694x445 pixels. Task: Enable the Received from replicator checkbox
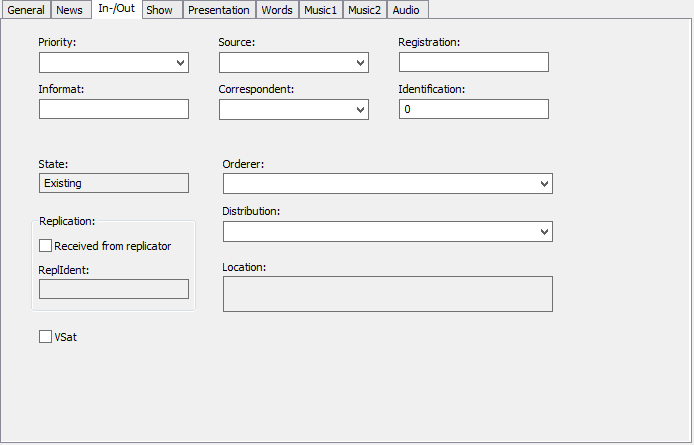(x=45, y=246)
